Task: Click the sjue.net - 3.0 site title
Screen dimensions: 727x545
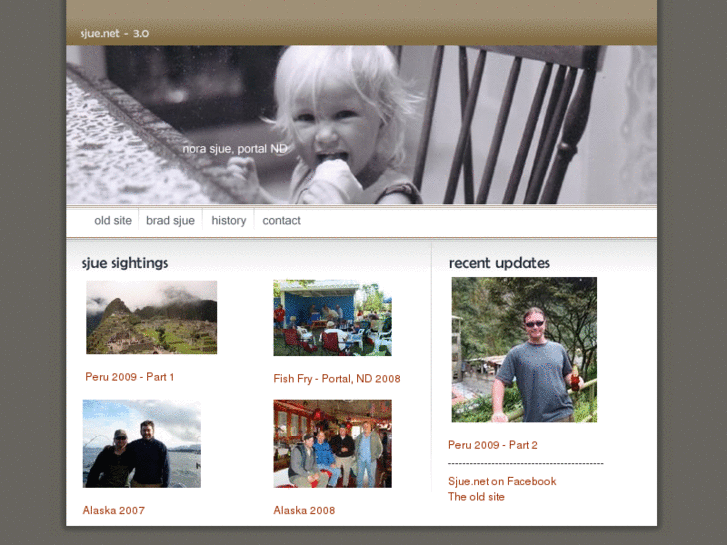Action: pos(115,33)
